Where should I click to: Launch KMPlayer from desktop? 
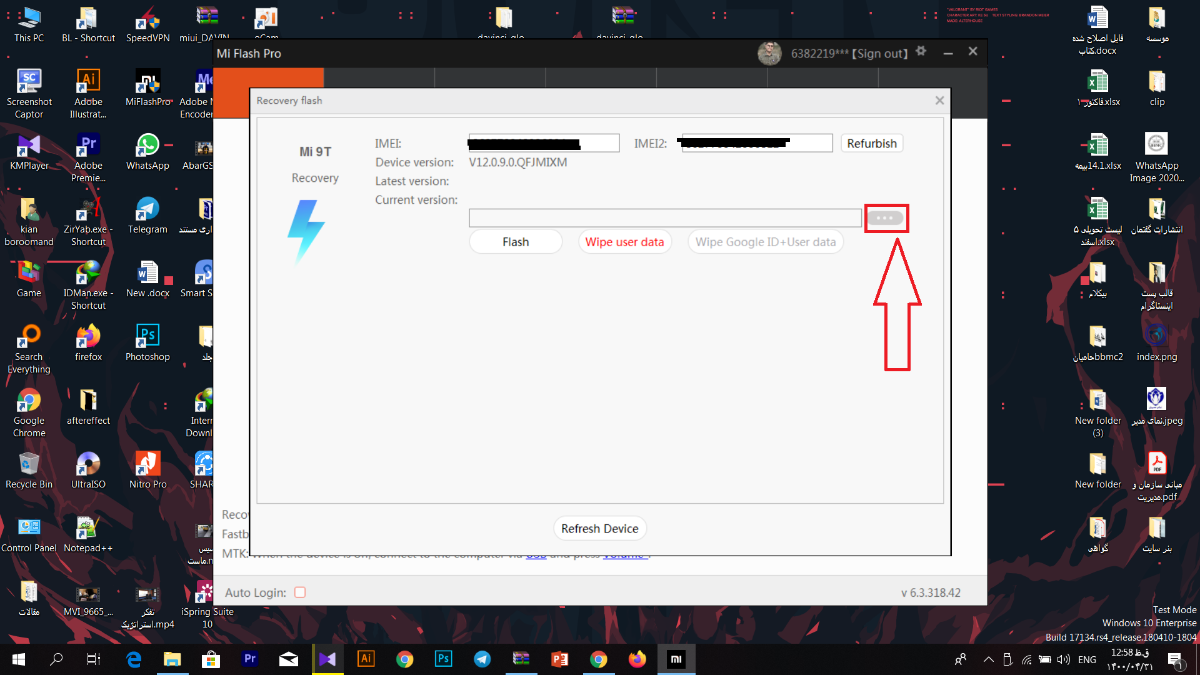point(29,151)
